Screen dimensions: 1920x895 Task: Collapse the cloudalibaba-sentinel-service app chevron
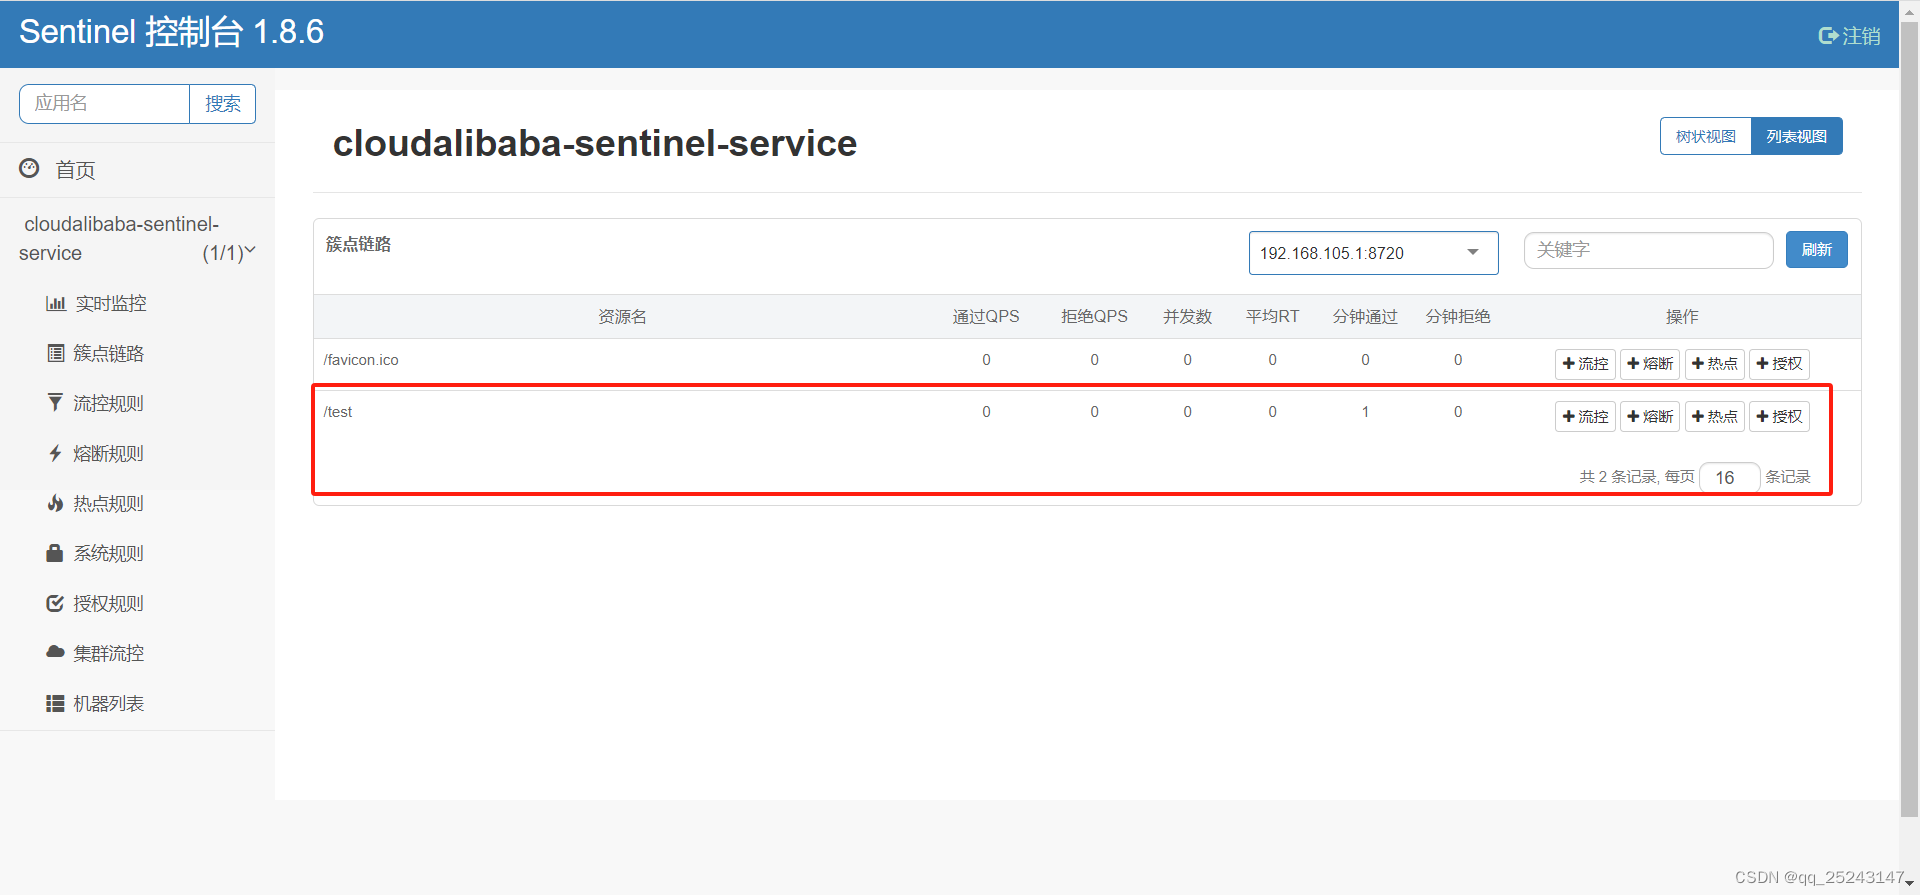click(x=250, y=250)
